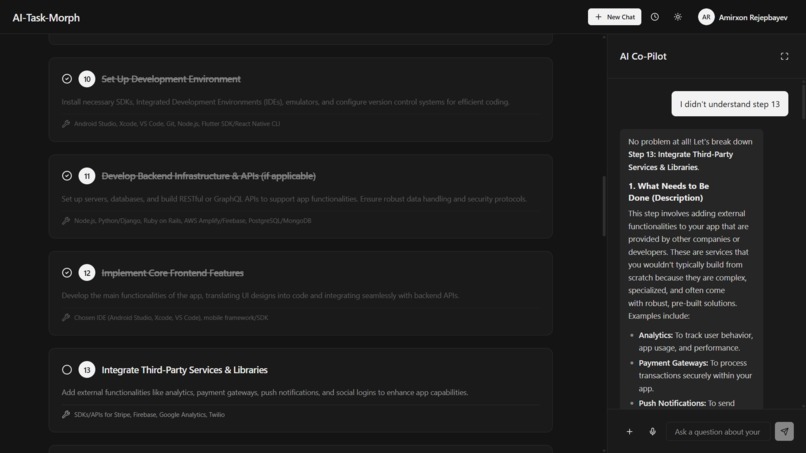Click tools wrench icon for step 11
806x453 pixels.
[x=66, y=221]
